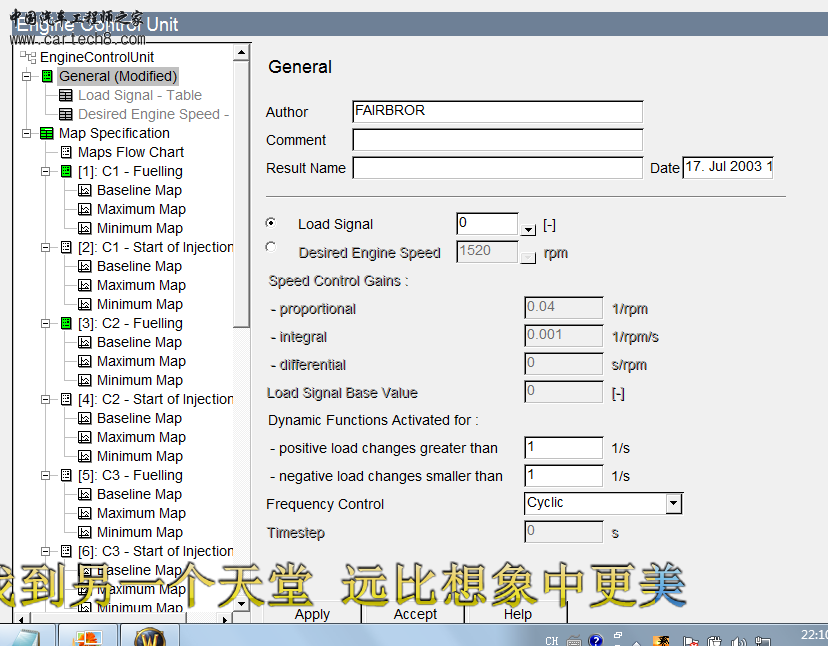The width and height of the screenshot is (828, 646).
Task: Click the Comment input field
Action: click(x=497, y=140)
